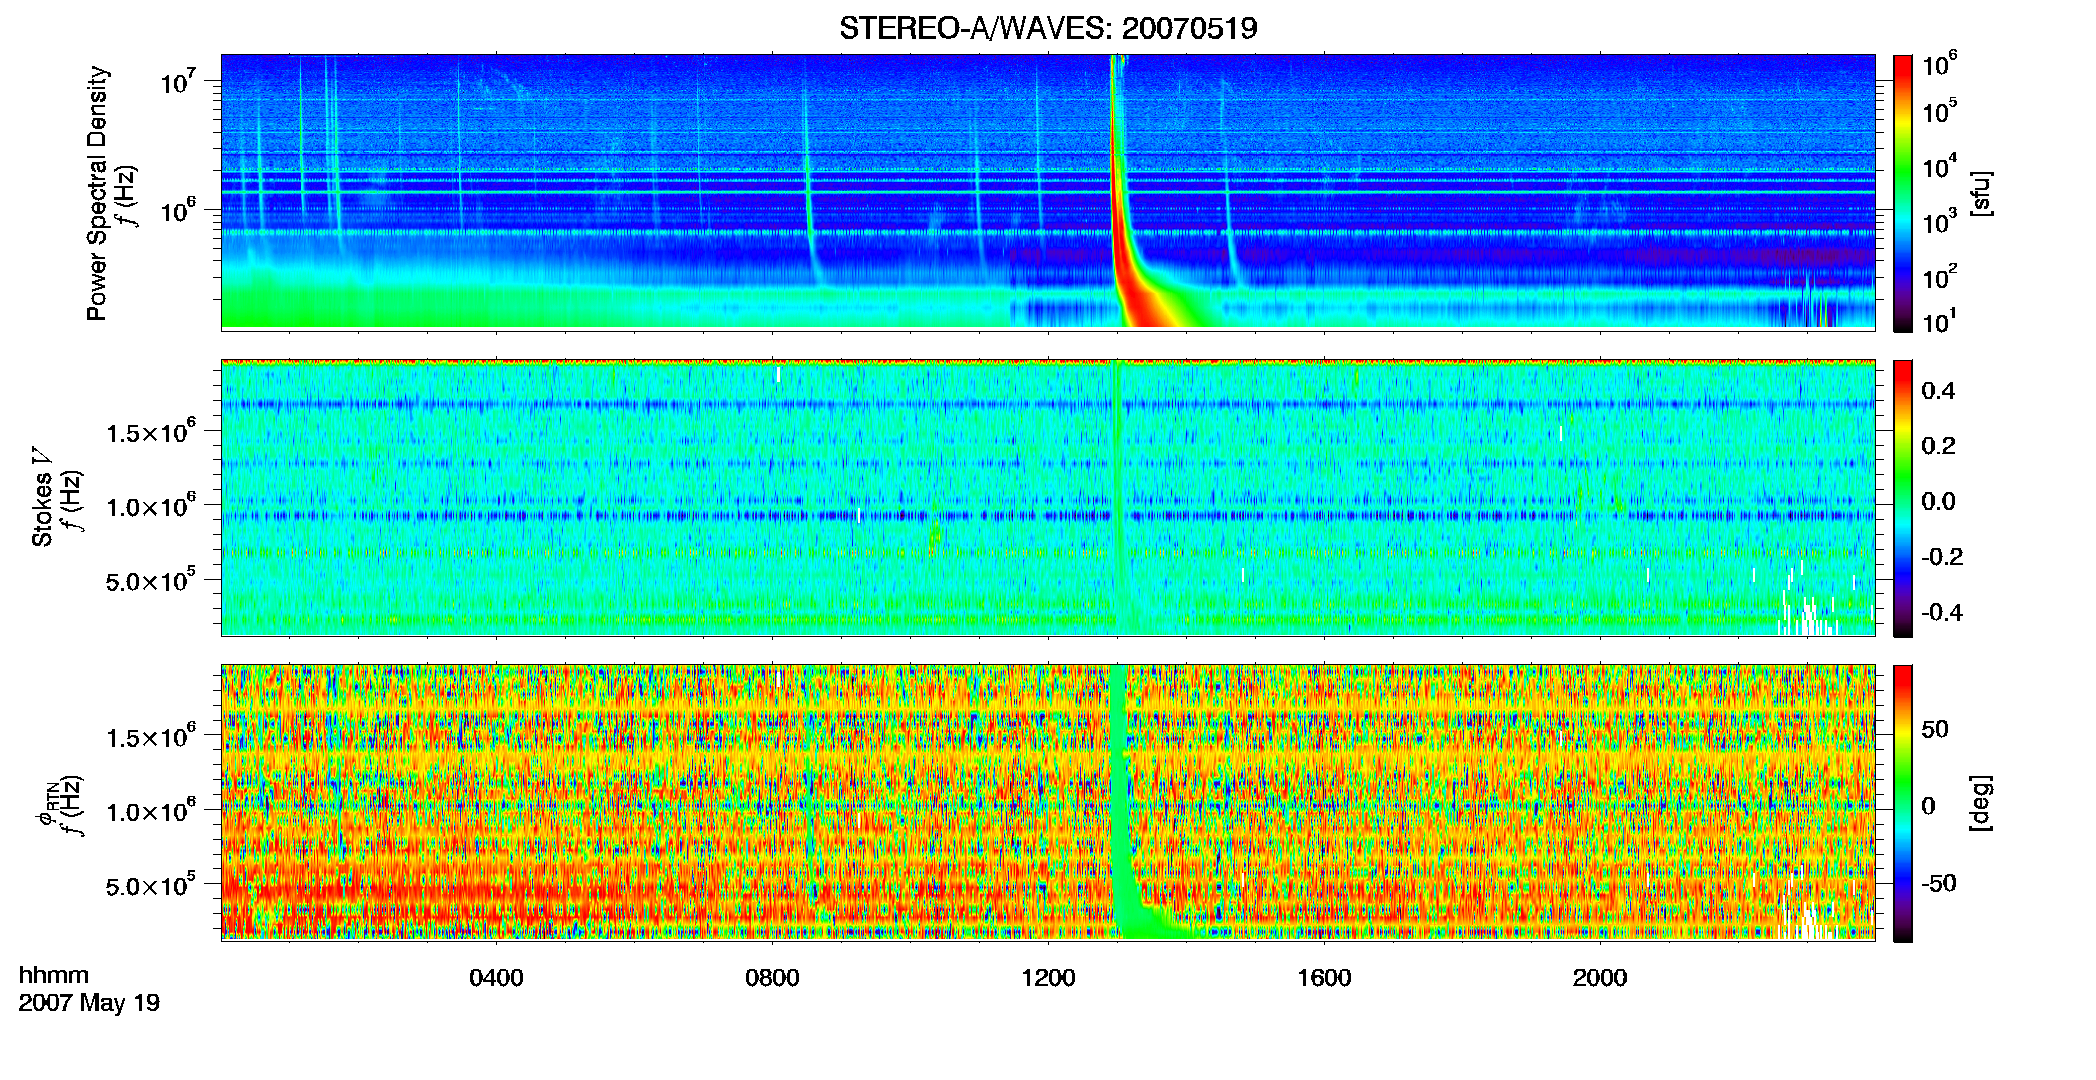Click the 0.0 value on Stokes color bar
The image size is (2096, 1080).
1938,501
